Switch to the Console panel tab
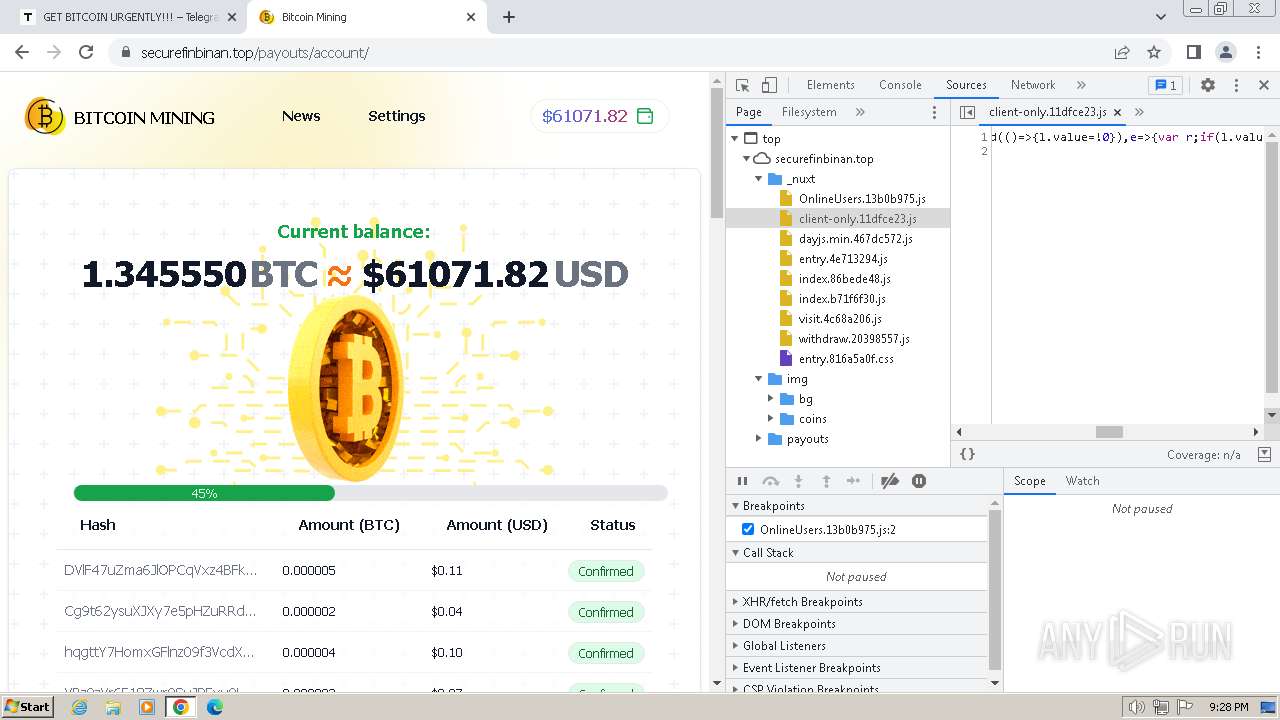The image size is (1280, 720). (900, 85)
